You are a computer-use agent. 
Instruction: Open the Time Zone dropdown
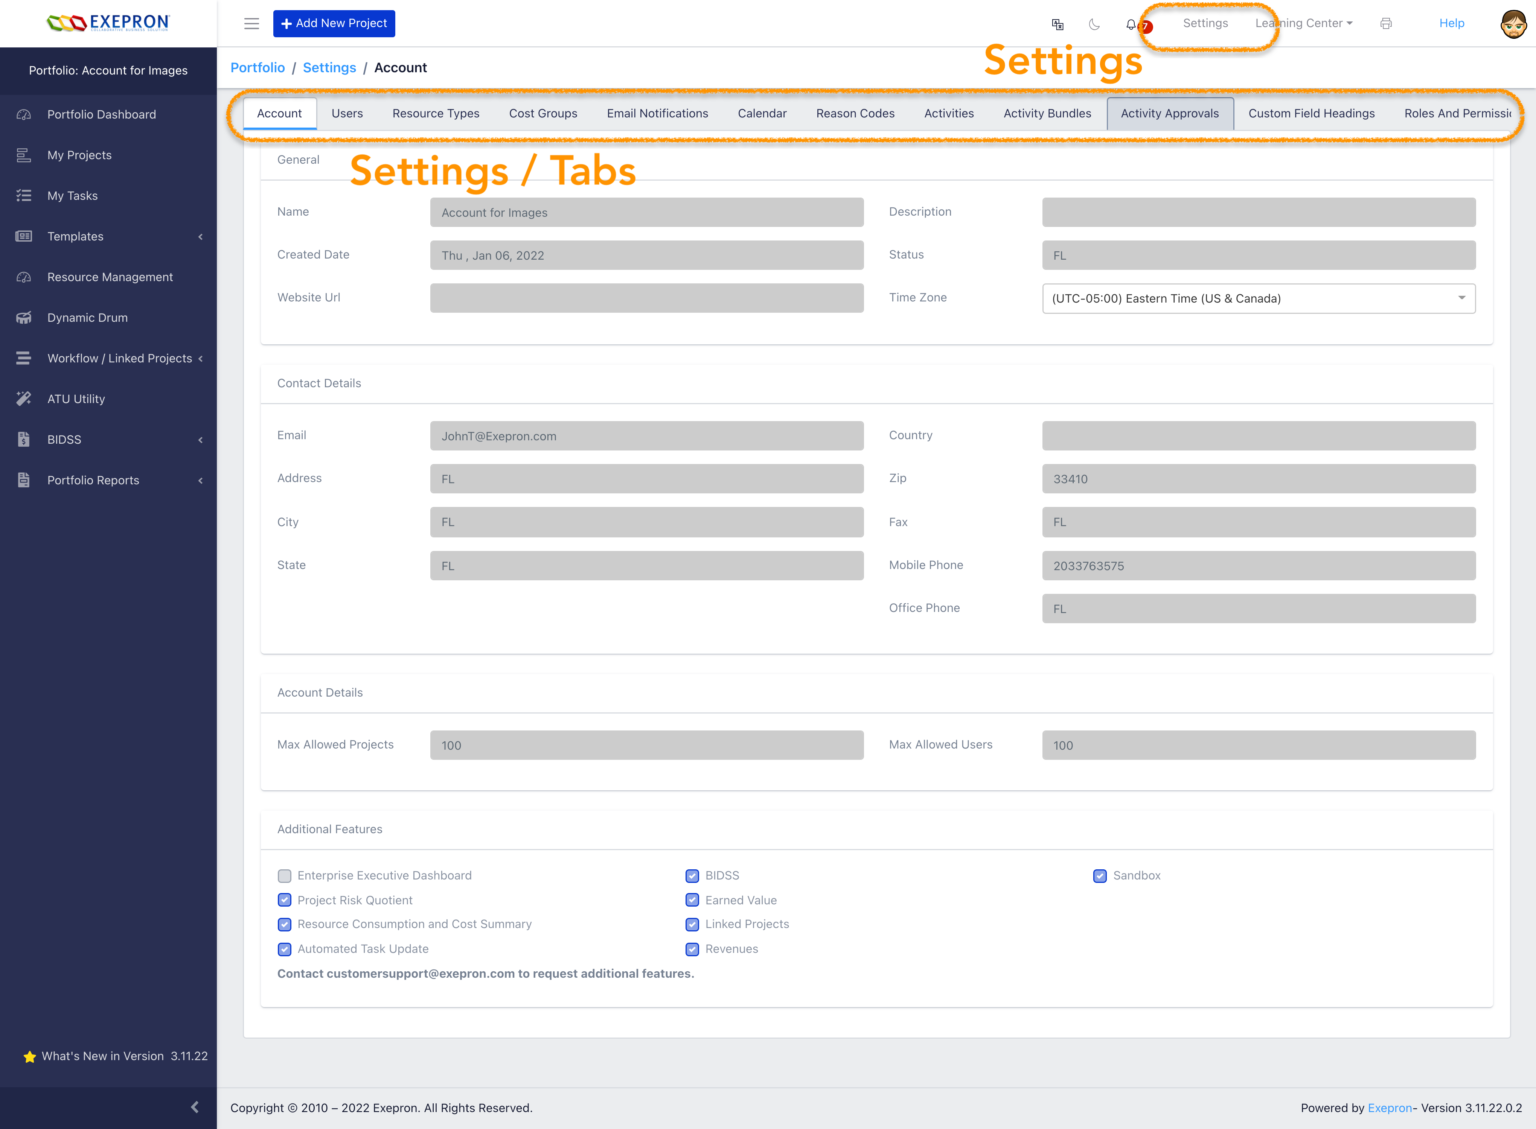pyautogui.click(x=1259, y=298)
